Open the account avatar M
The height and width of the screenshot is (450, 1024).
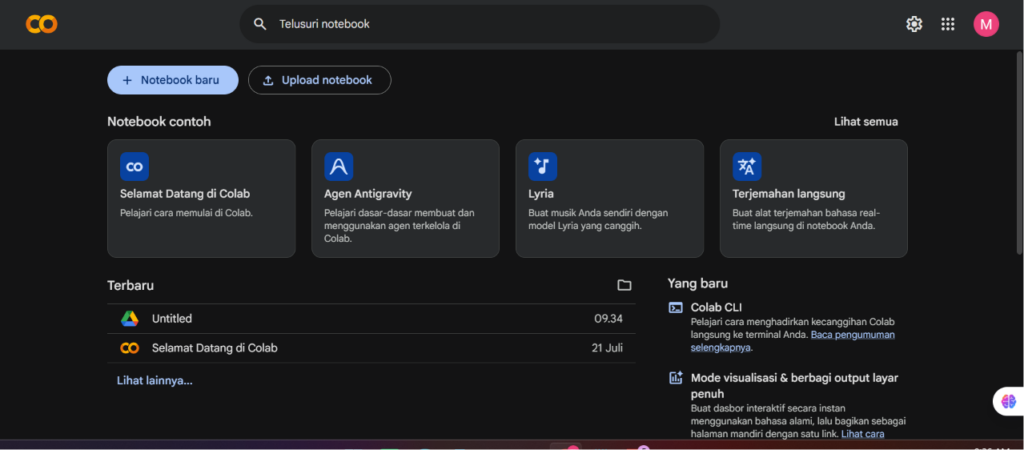tap(986, 24)
